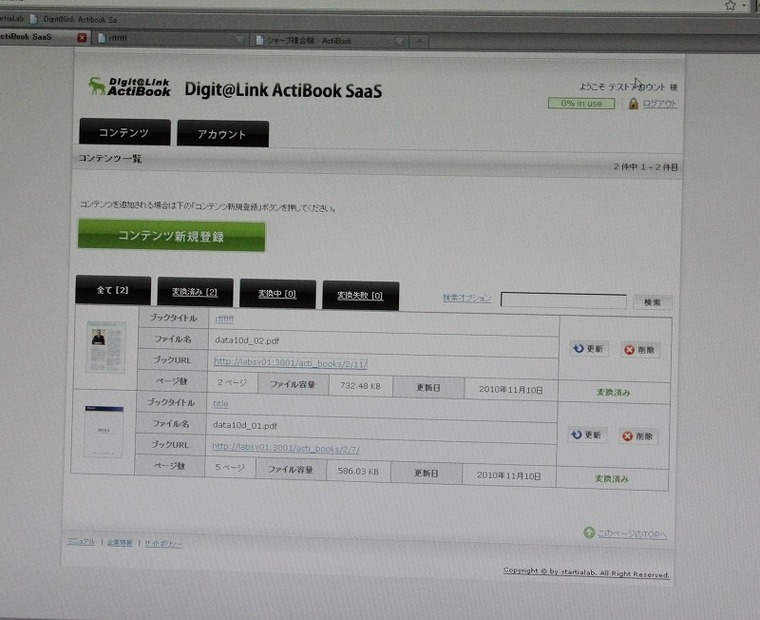Click the 0% in use usage bar
Screen dimensions: 760x620
click(x=581, y=103)
